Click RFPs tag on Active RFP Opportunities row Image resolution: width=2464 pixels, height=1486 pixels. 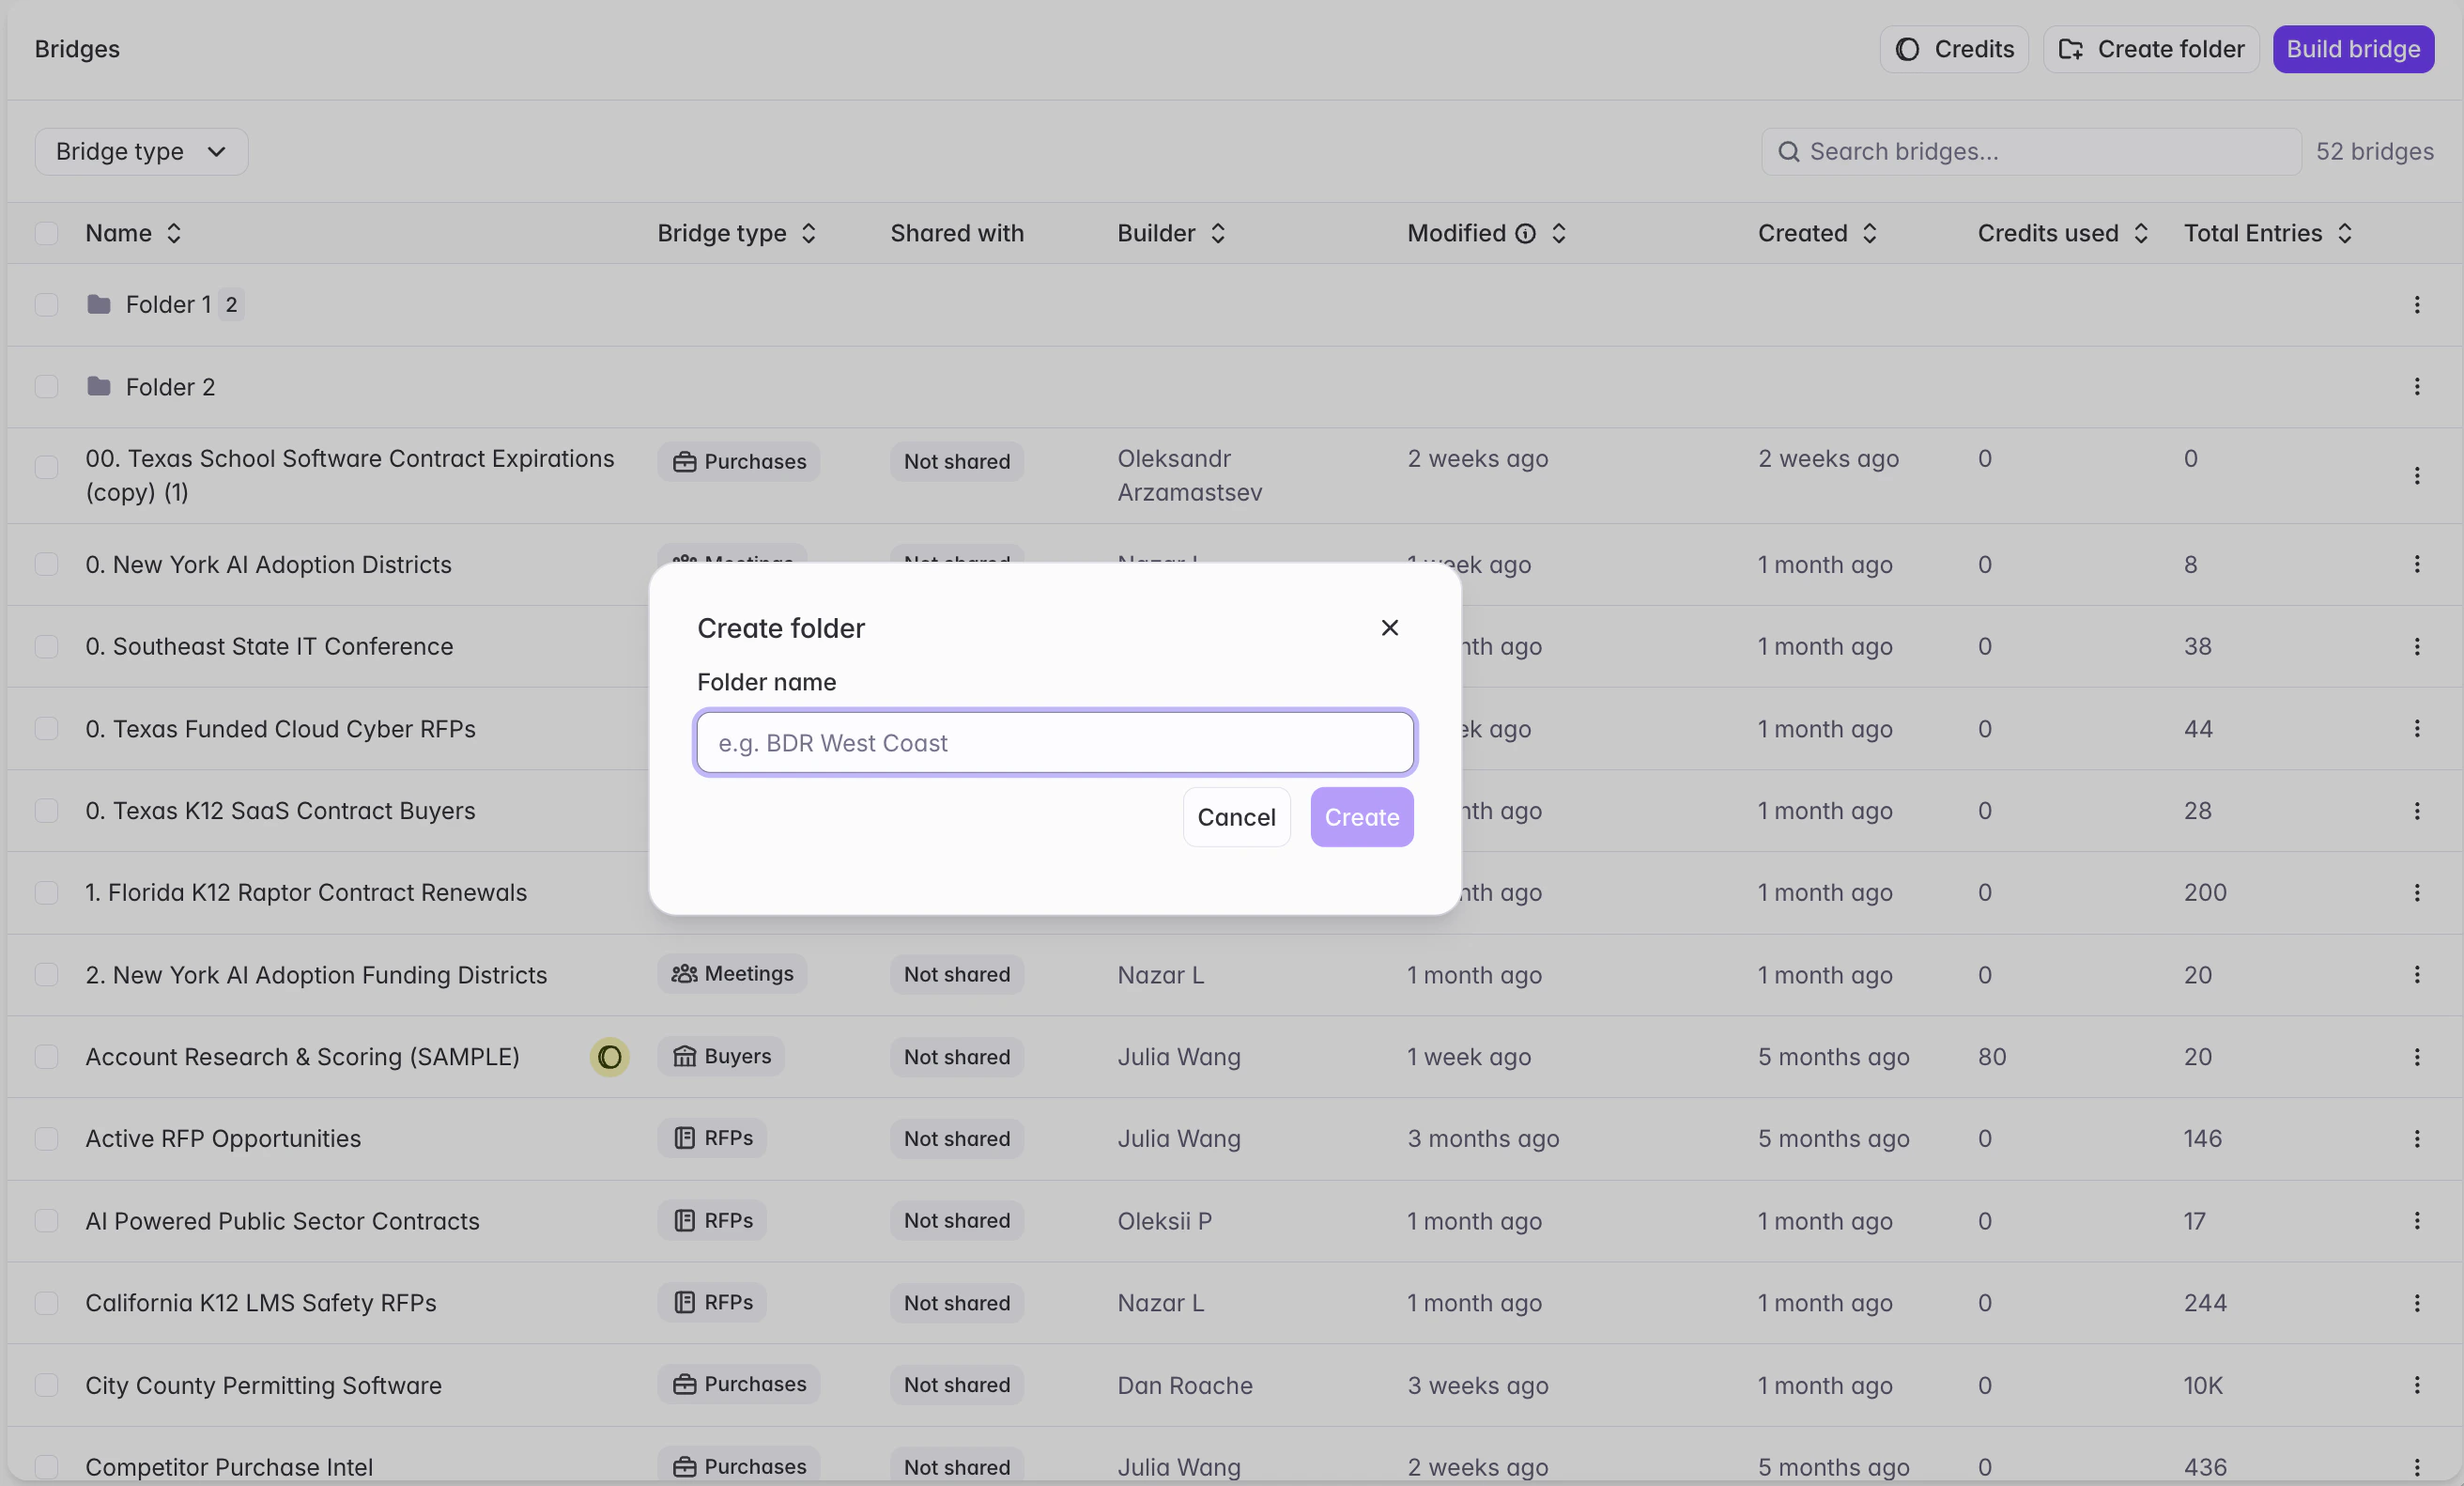712,1138
